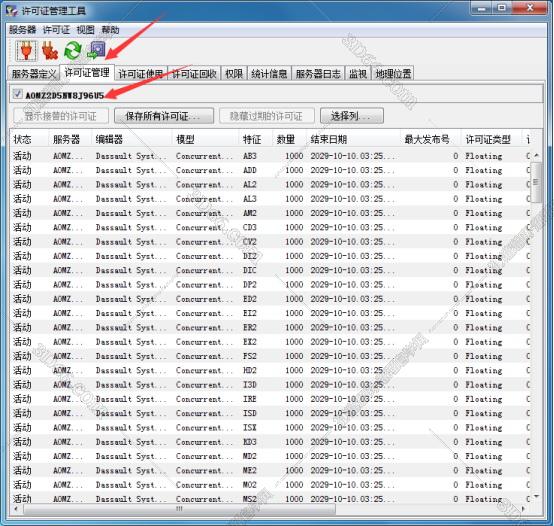554x526 pixels.
Task: Click the 显示接替的许可证 button
Action: pos(61,116)
